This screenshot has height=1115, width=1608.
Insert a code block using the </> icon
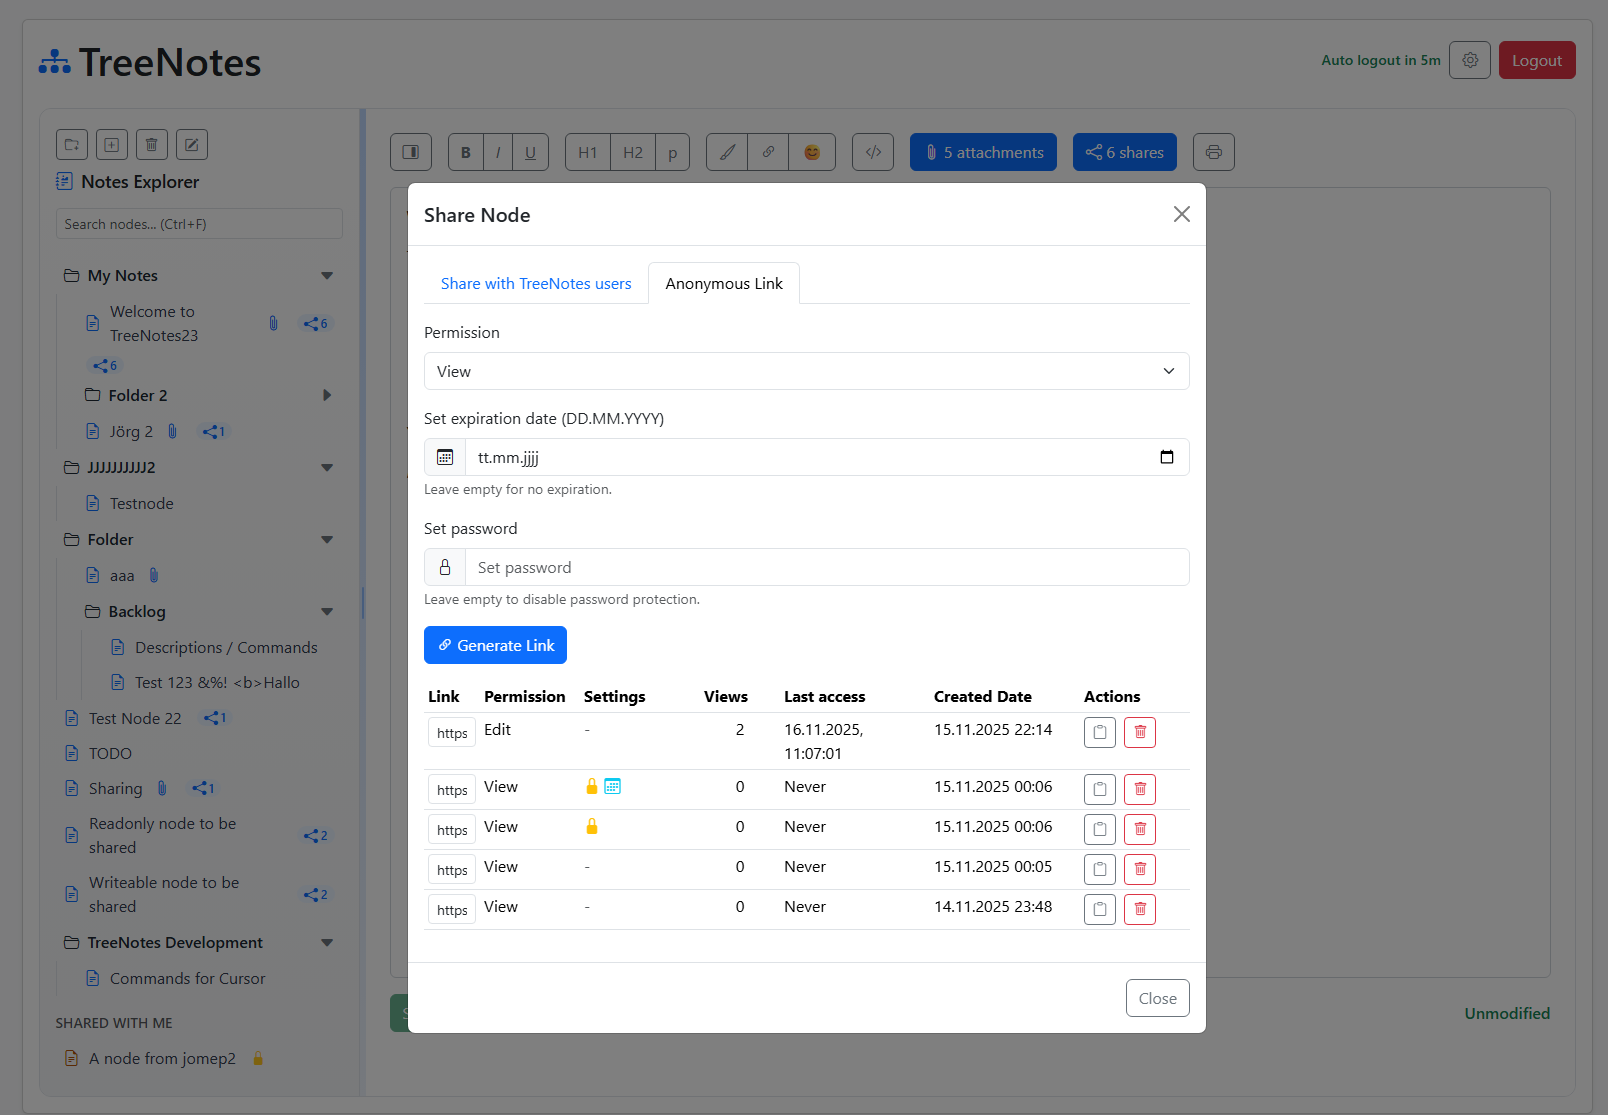[872, 152]
